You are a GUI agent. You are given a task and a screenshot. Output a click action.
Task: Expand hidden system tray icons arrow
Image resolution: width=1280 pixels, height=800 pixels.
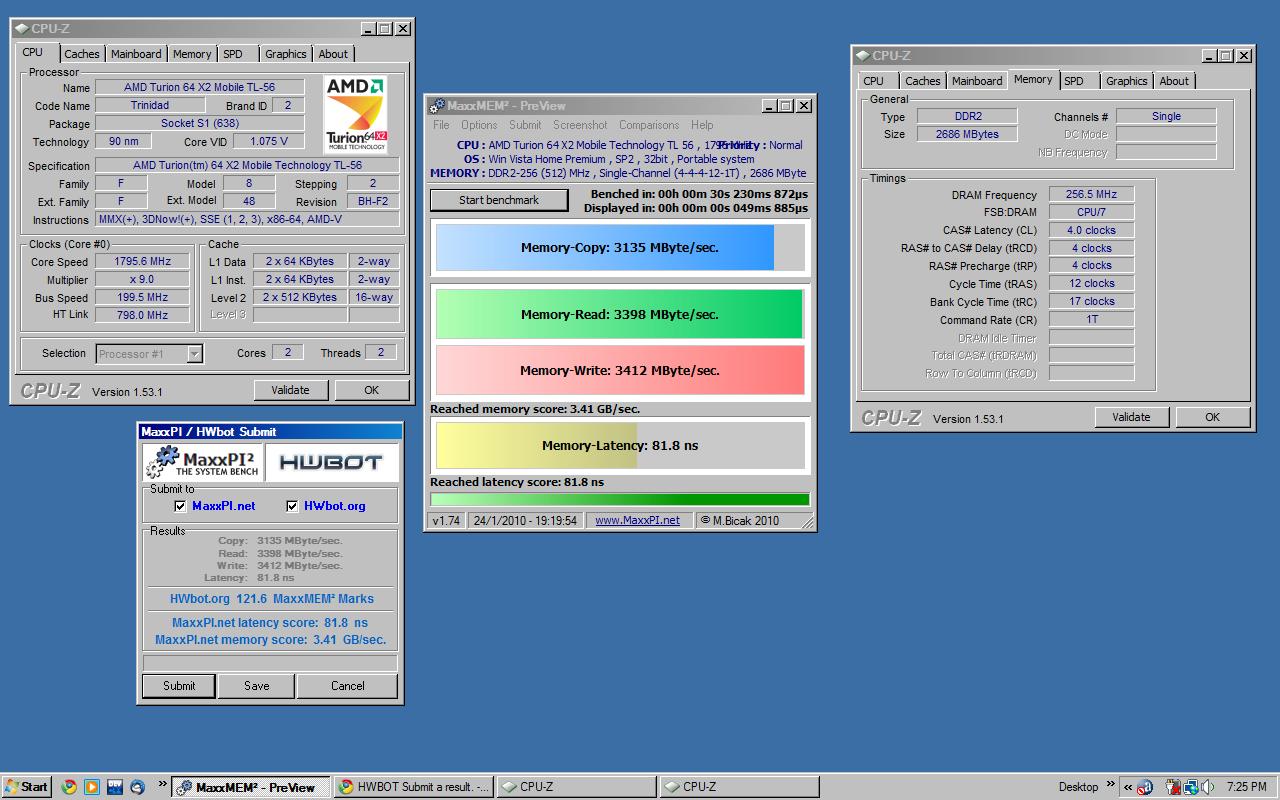1128,787
